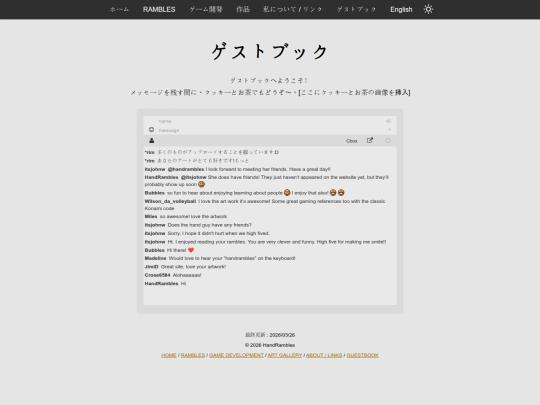Click message 'Alohaaaaaa!'
The image size is (540, 405).
point(187,275)
